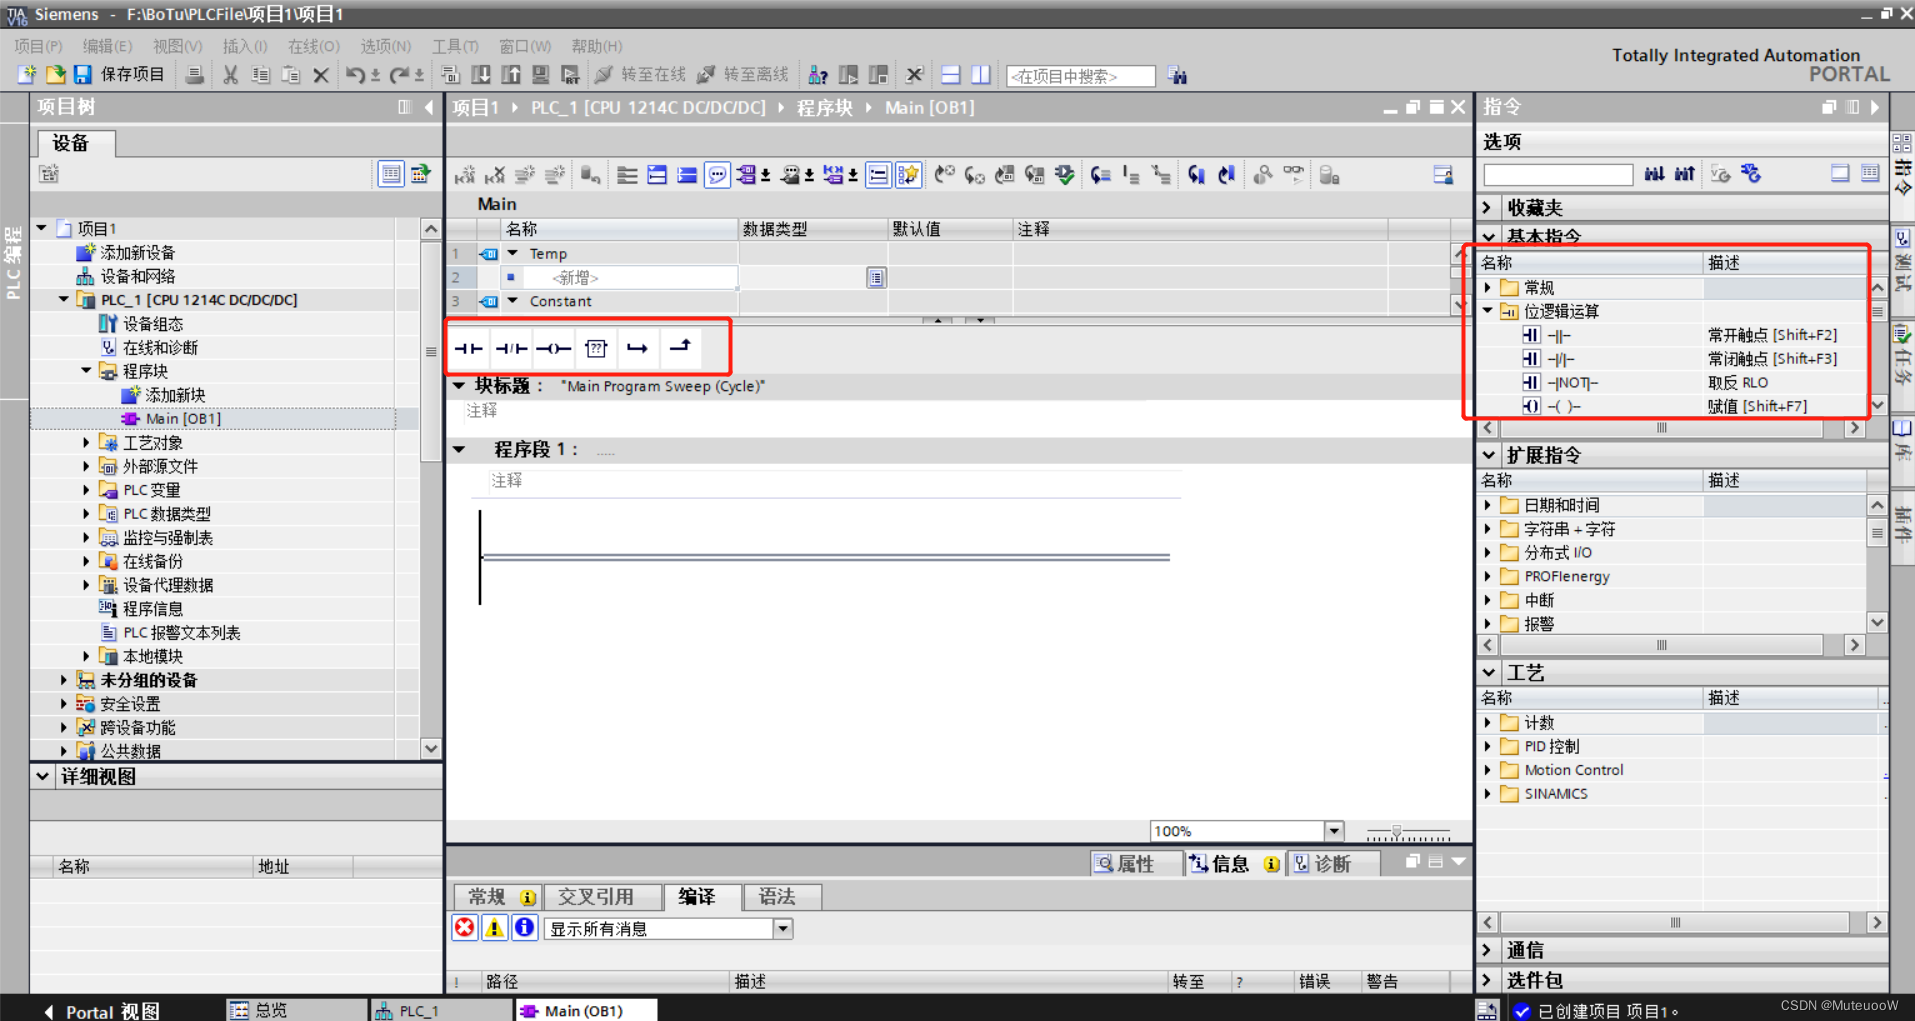Click the basic instructions horizontal scrollbar
Image resolution: width=1915 pixels, height=1021 pixels.
1662,428
